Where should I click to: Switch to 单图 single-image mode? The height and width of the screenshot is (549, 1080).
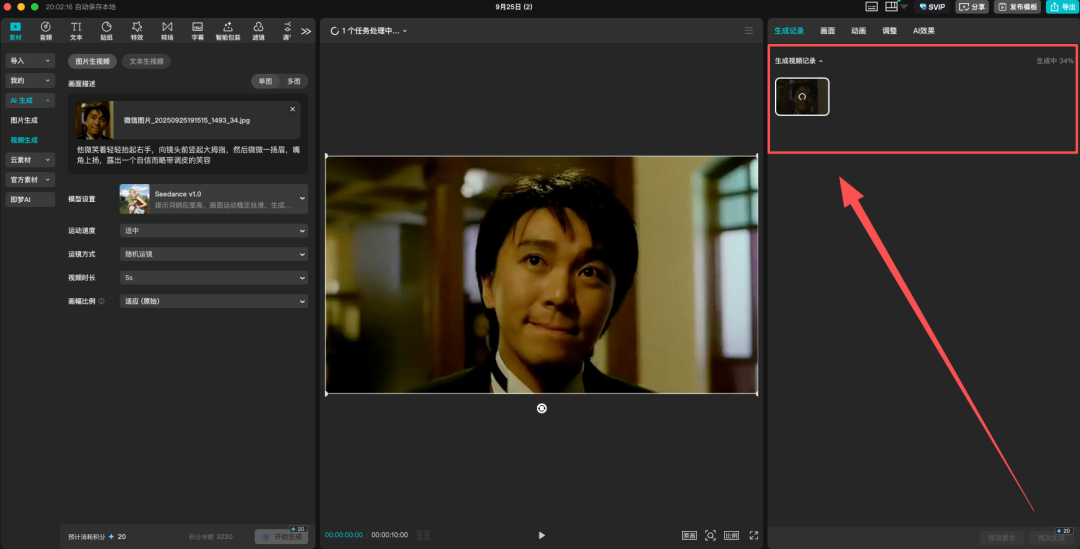tap(265, 82)
